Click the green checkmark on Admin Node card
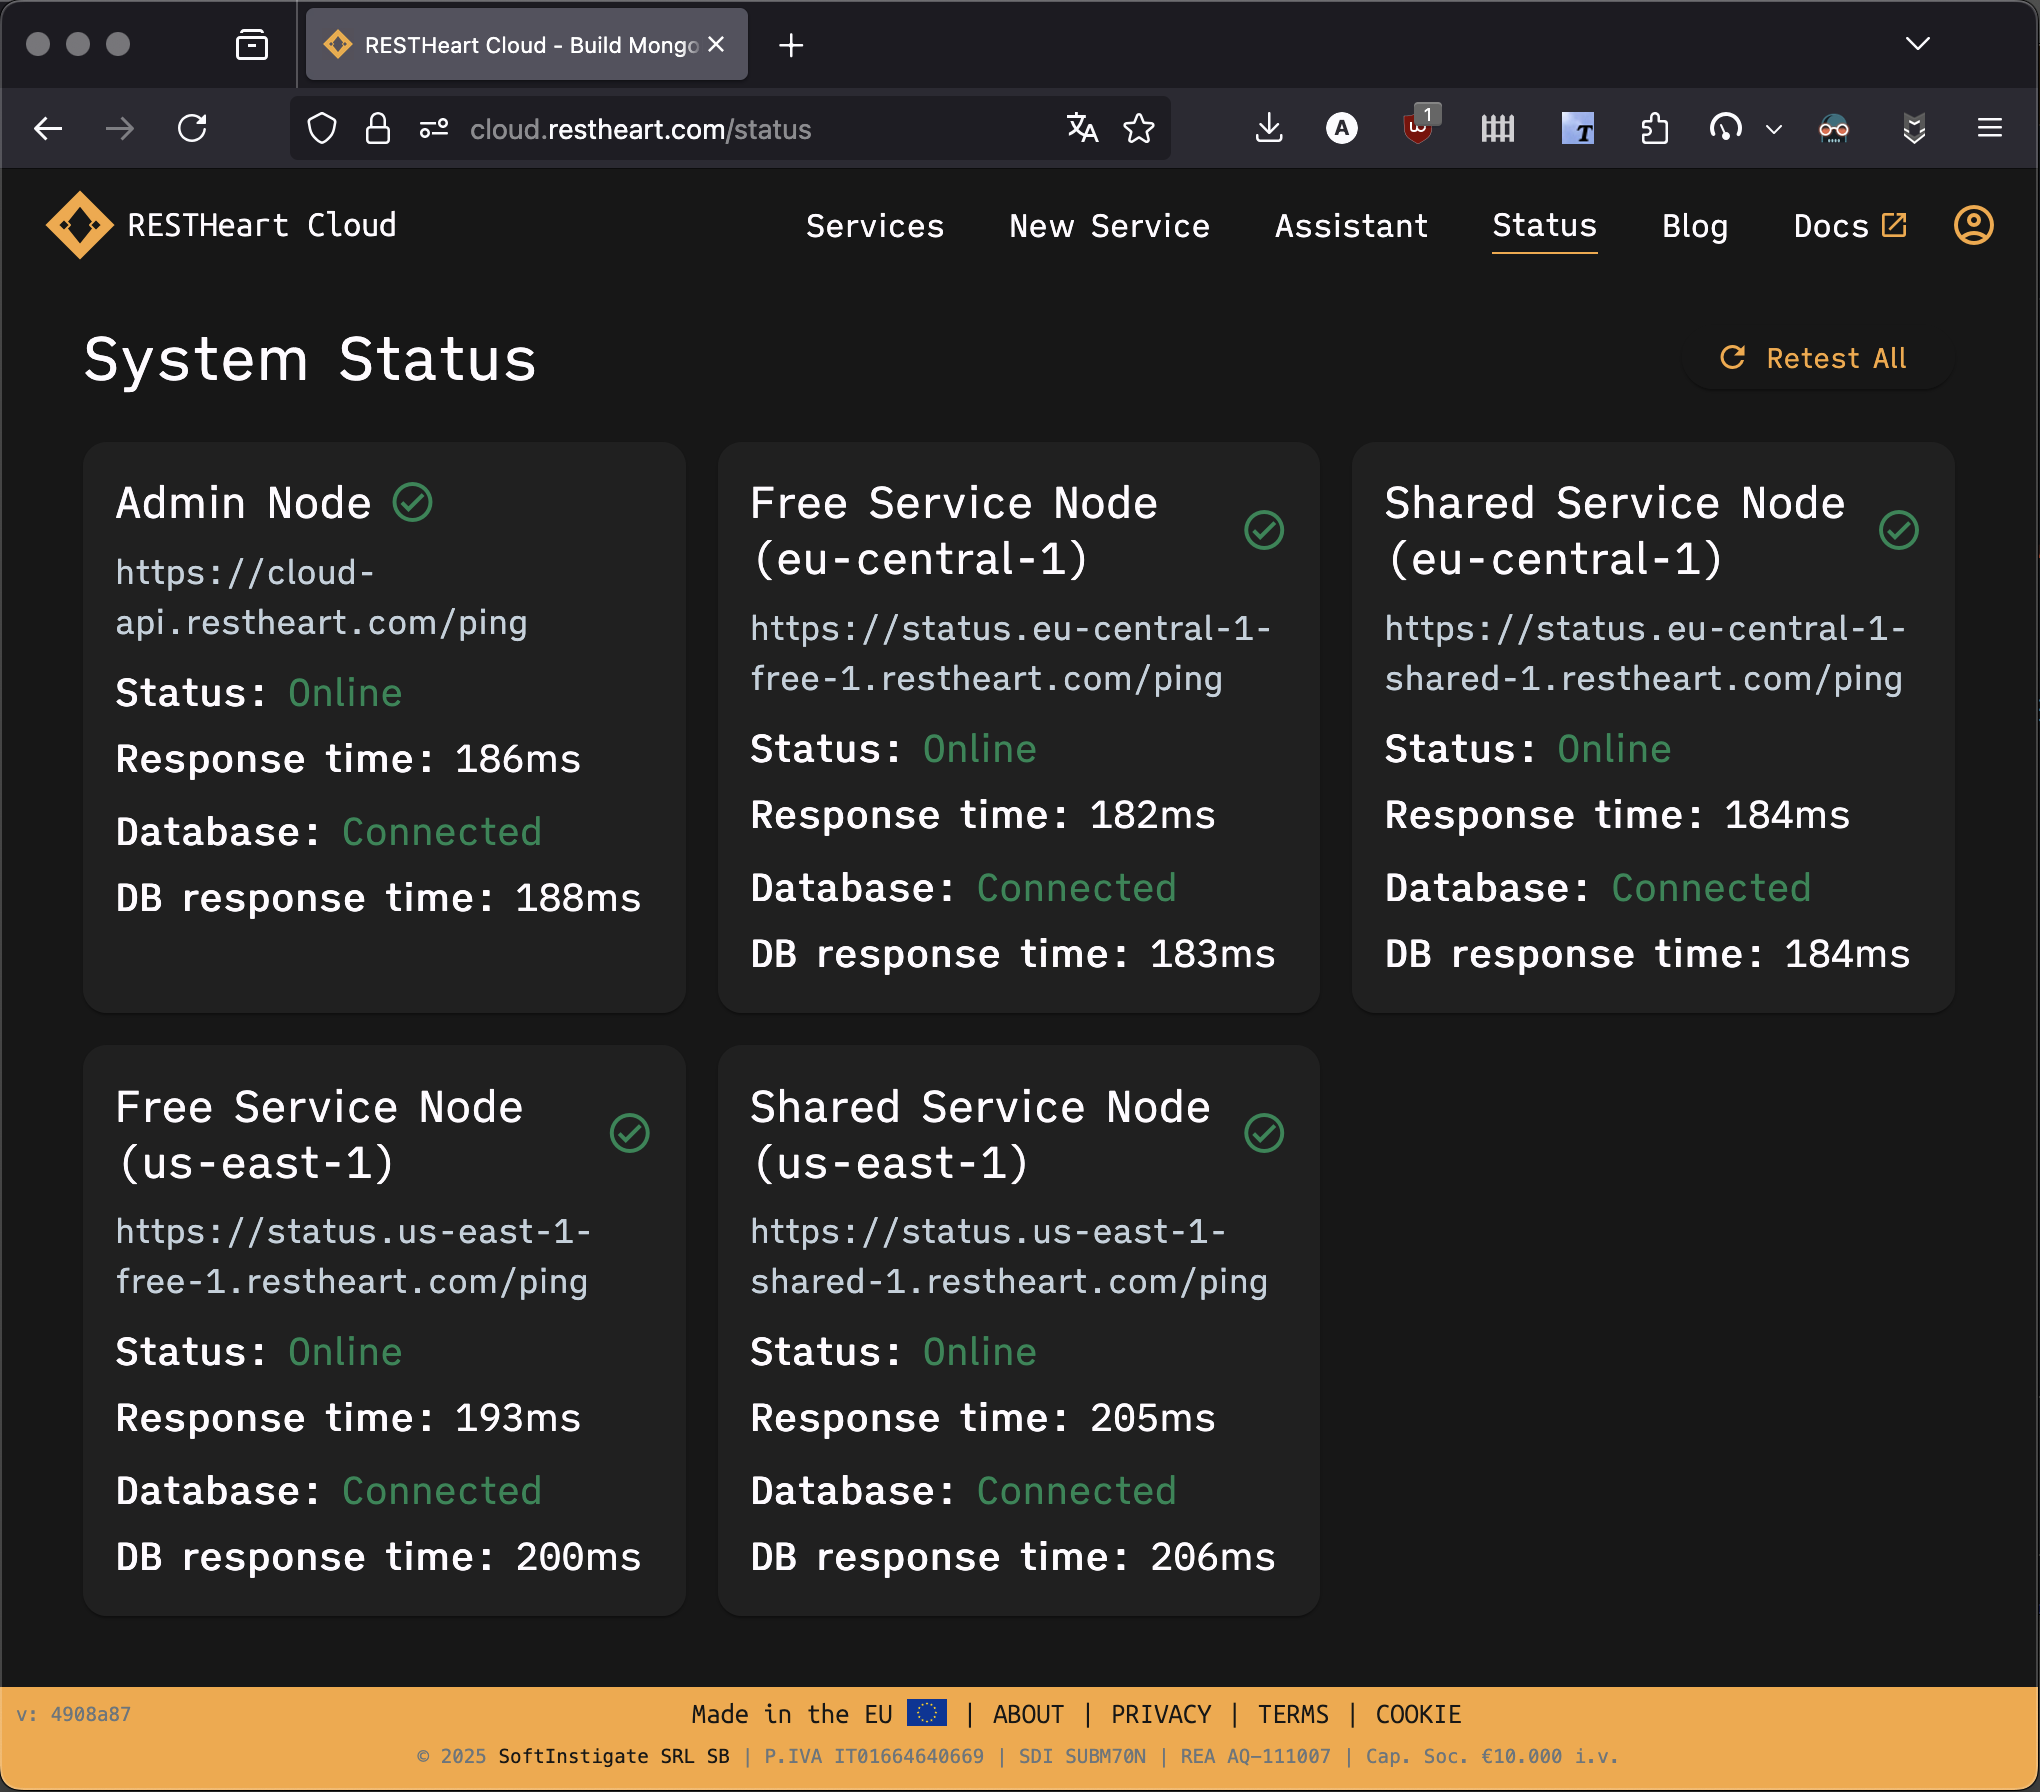 point(413,502)
